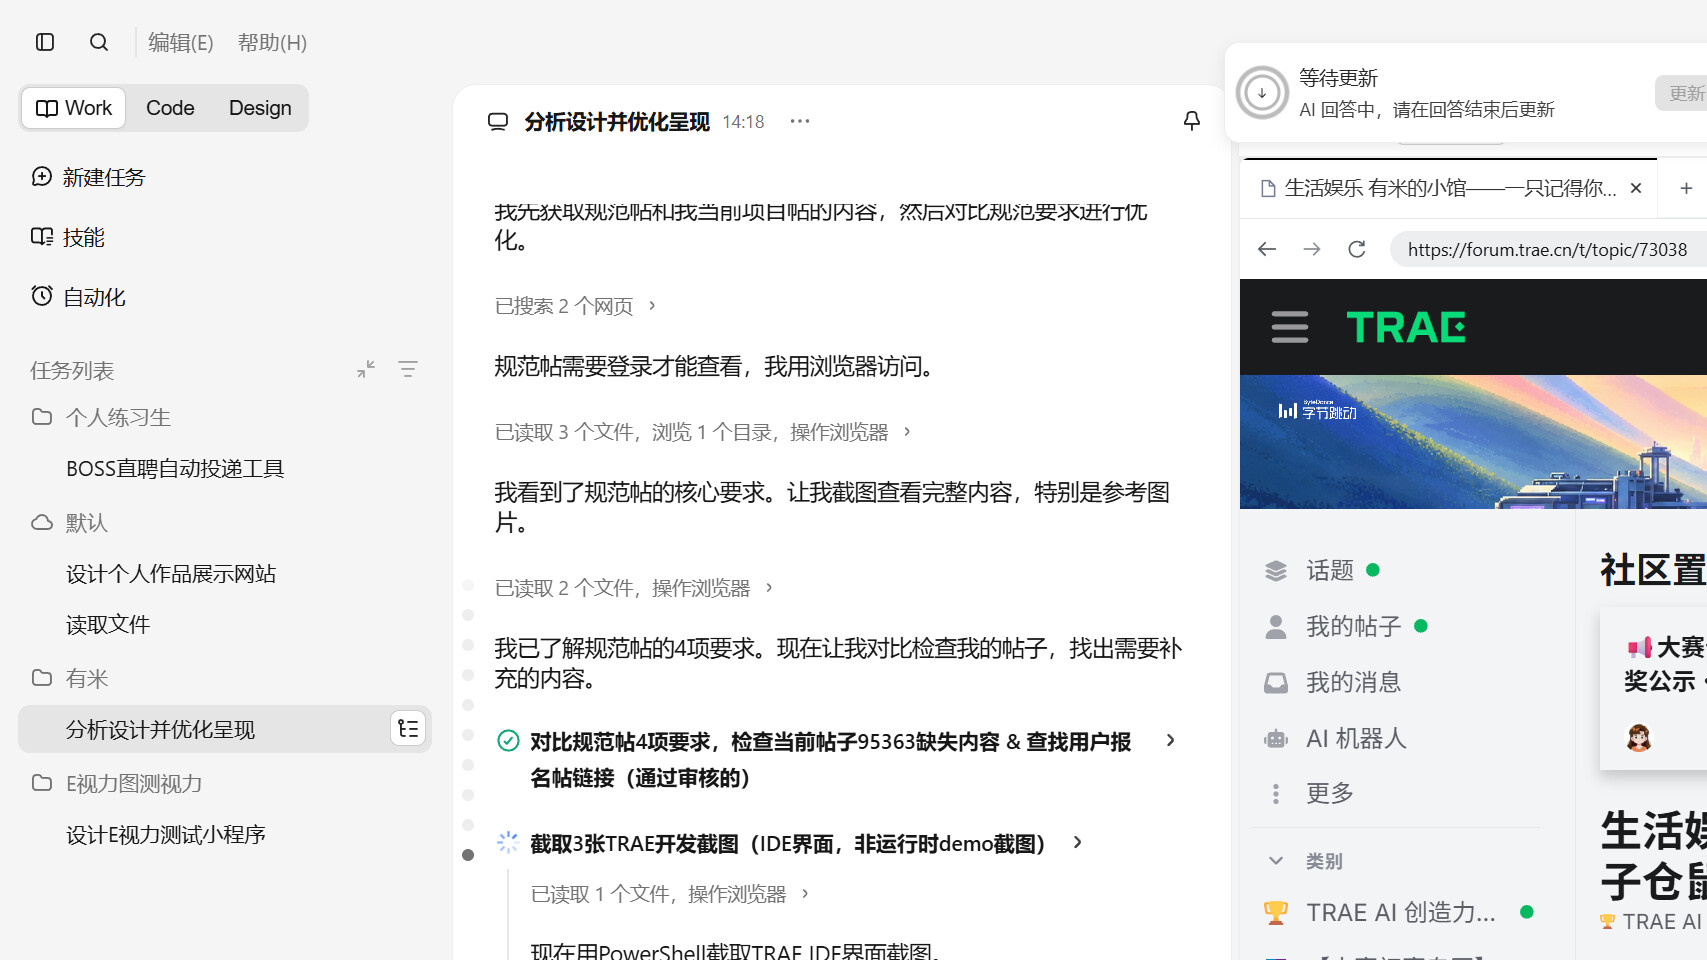1707x960 pixels.
Task: Click the green completed check icon
Action: pyautogui.click(x=508, y=741)
